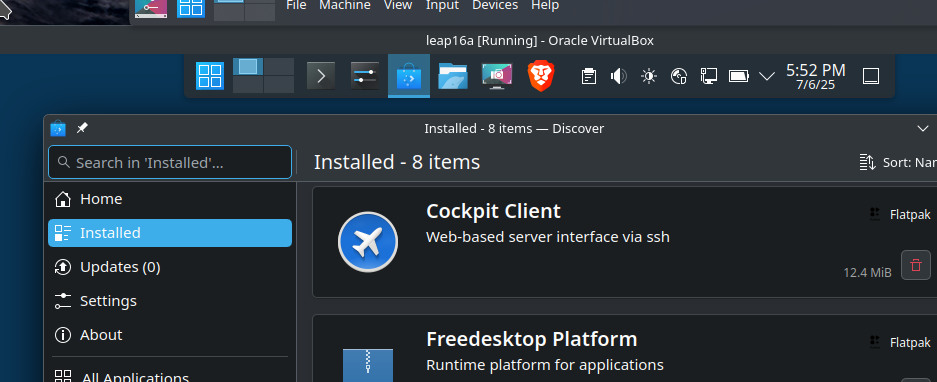This screenshot has height=382, width=937.
Task: Open battery and power tray icon
Action: click(x=739, y=76)
